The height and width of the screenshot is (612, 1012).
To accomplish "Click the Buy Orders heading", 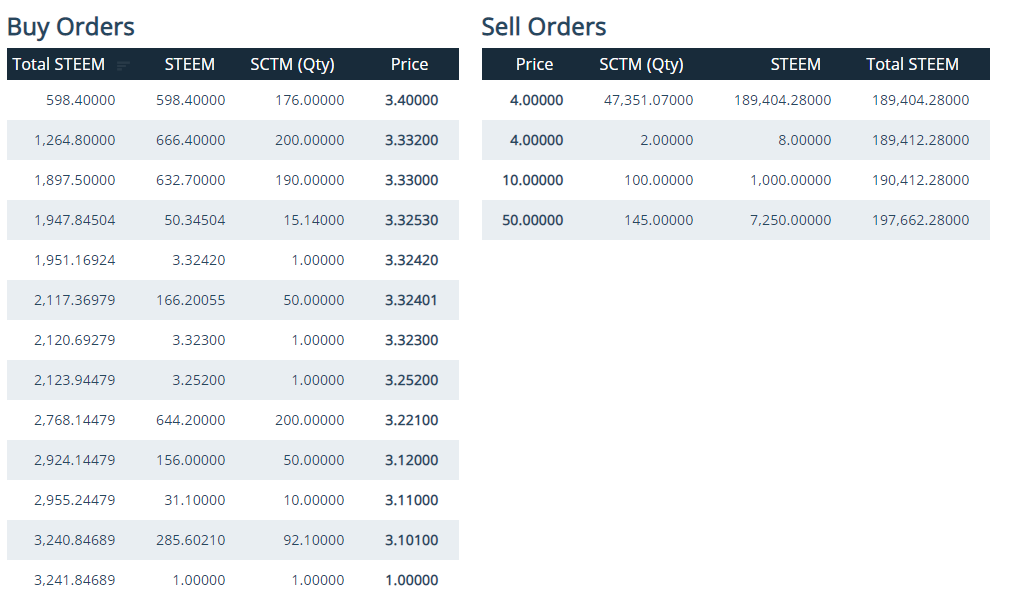I will pos(71,27).
